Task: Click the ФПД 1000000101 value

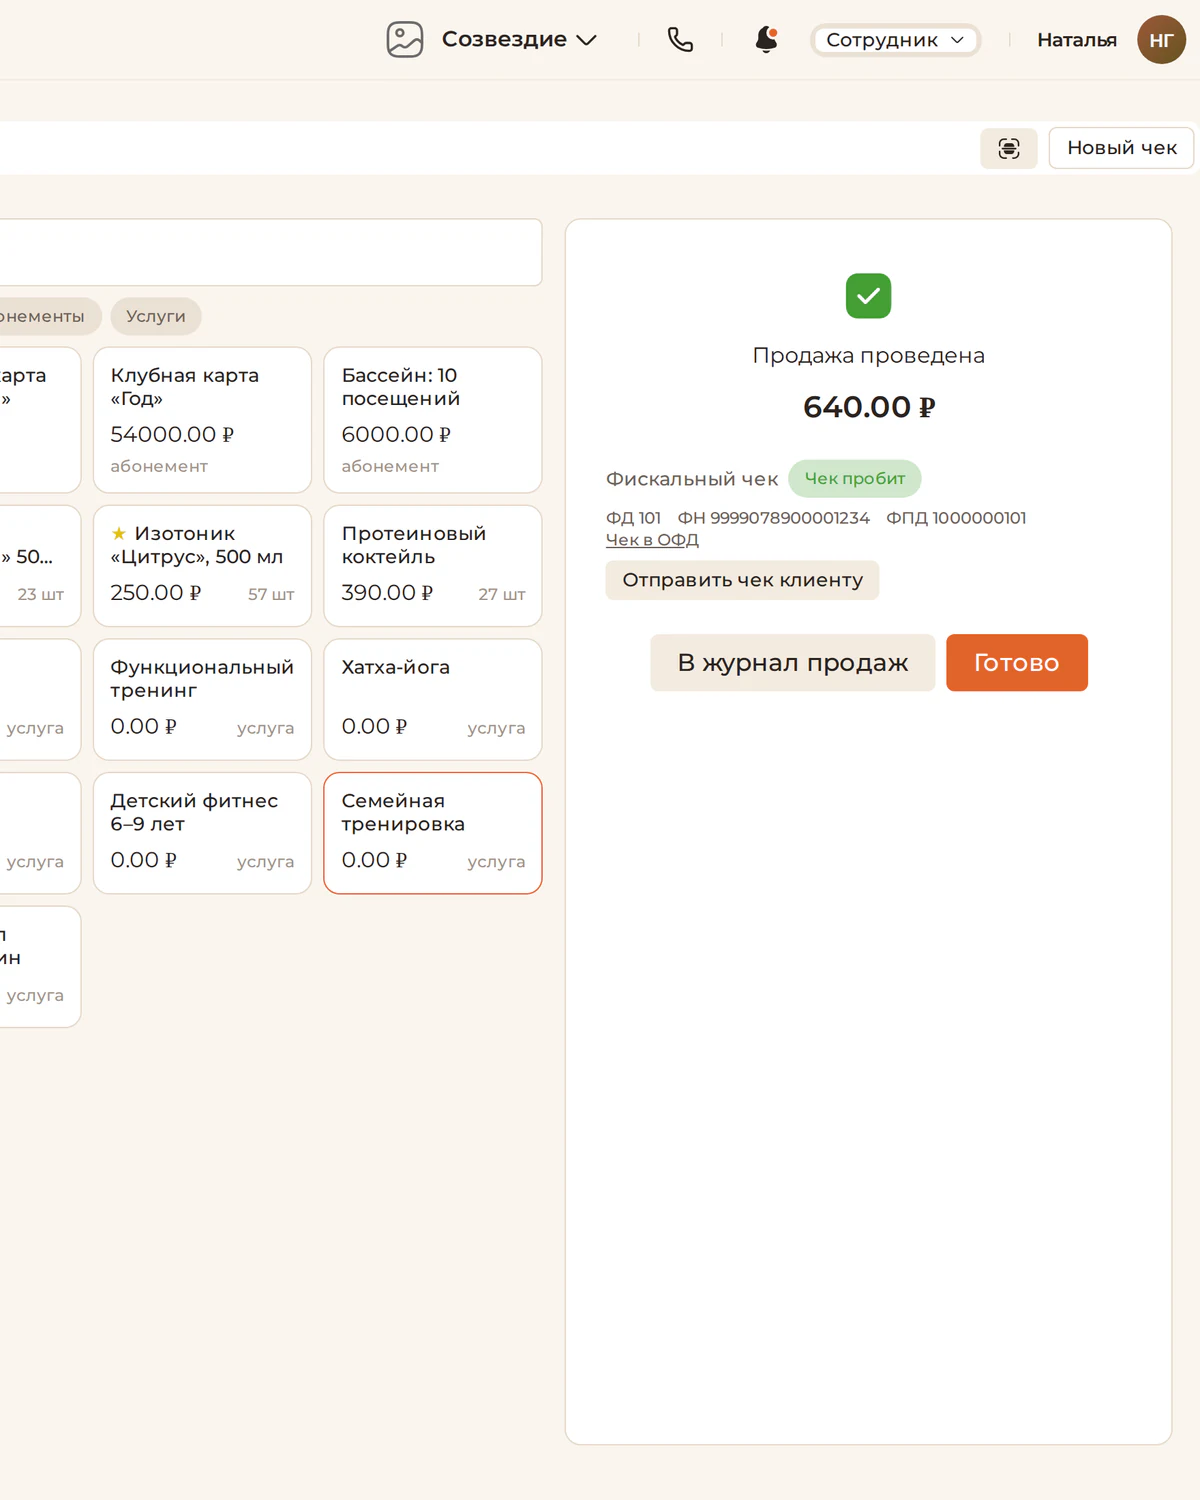Action: click(956, 518)
